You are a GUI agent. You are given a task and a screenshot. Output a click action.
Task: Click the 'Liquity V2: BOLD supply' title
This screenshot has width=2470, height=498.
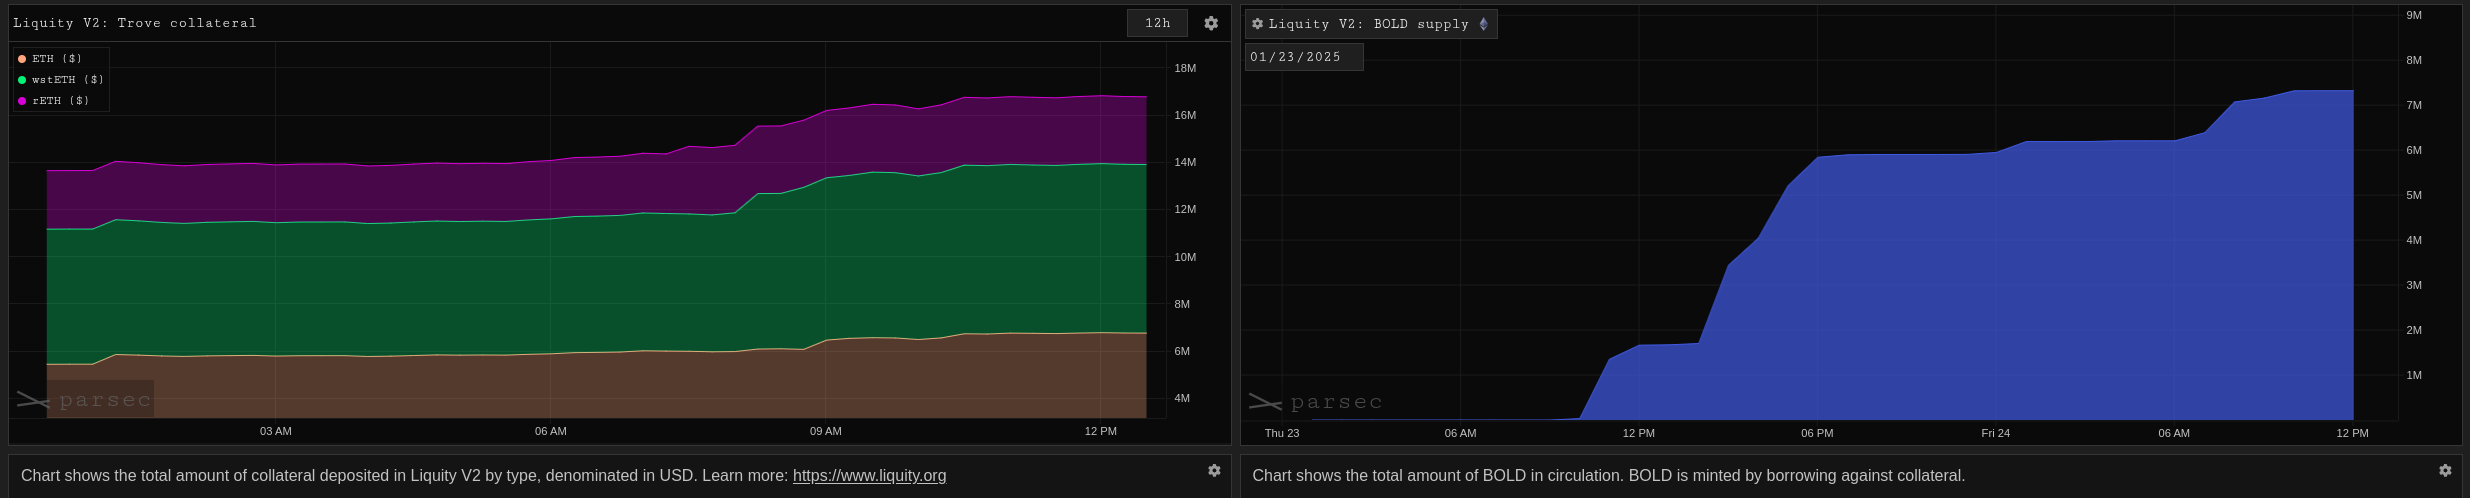(1369, 24)
